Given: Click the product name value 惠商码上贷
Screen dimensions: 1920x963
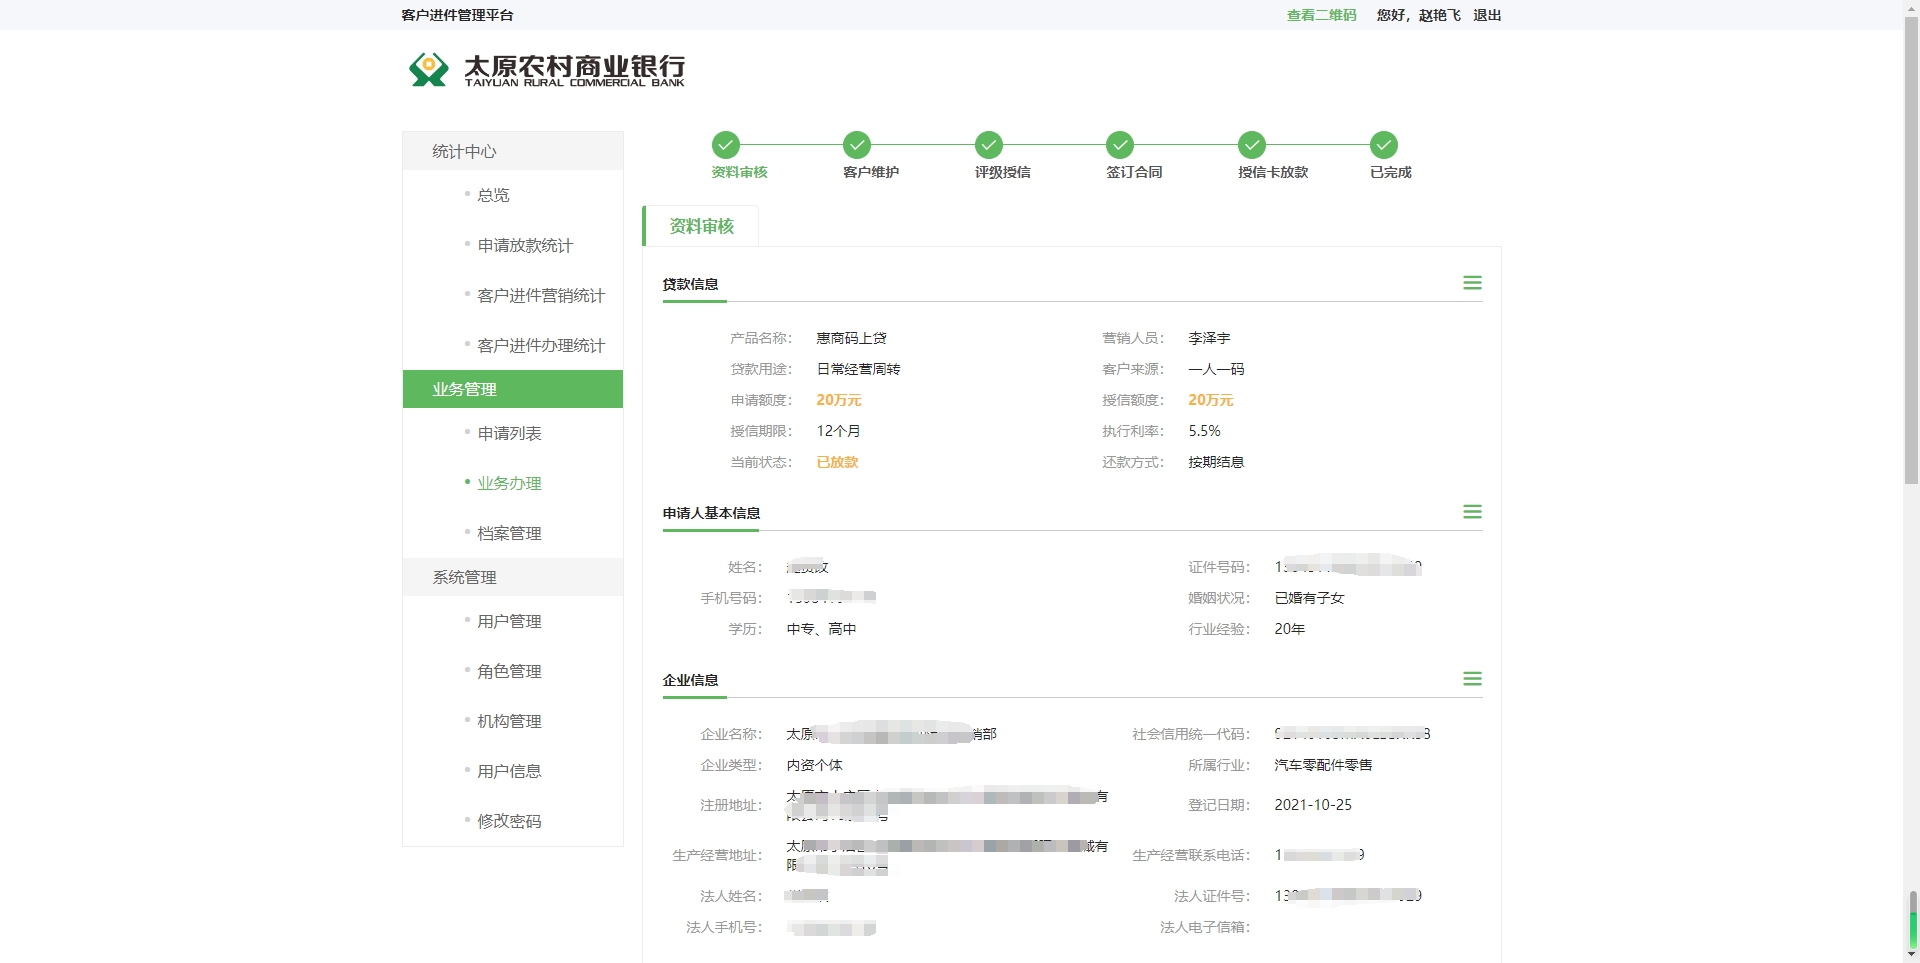Looking at the screenshot, I should click(851, 338).
